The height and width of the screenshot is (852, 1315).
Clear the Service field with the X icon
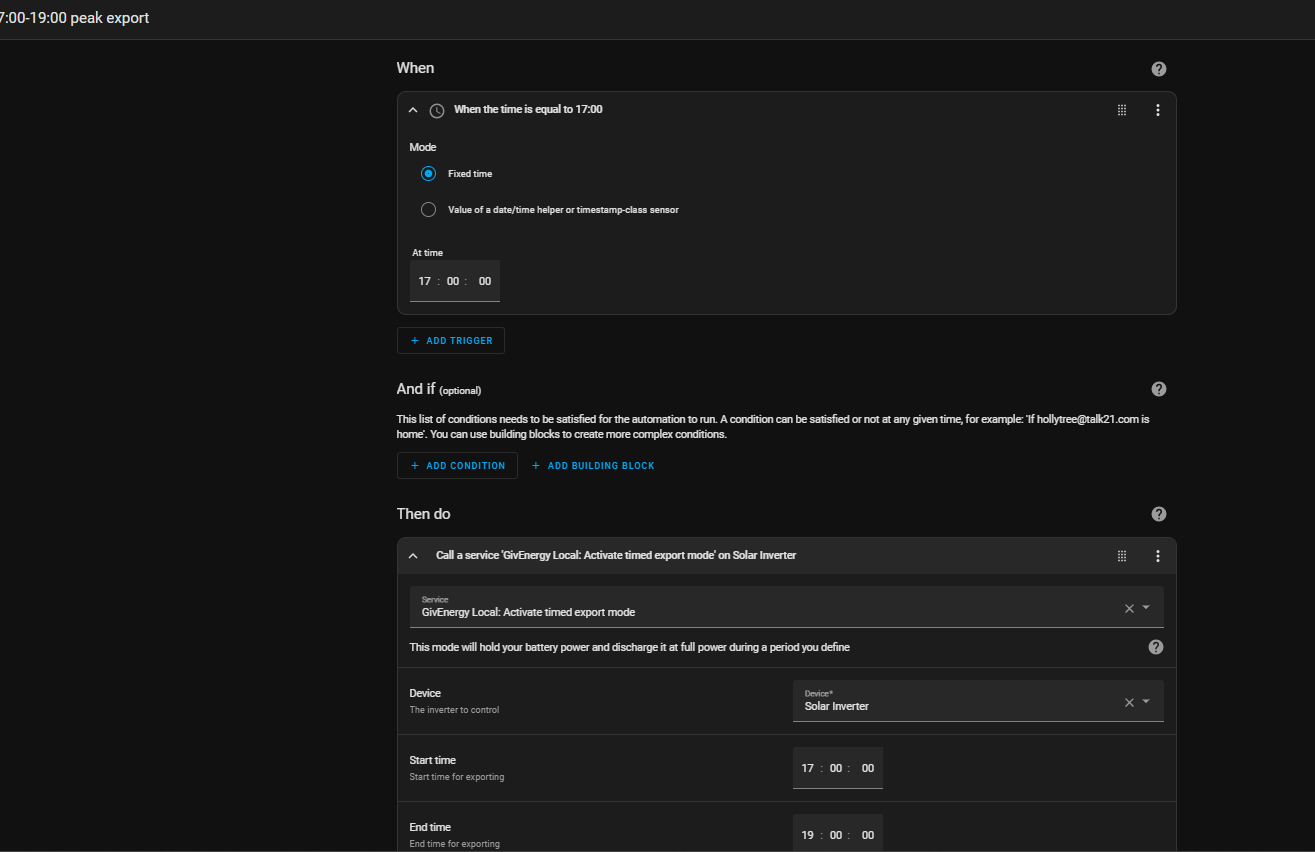(1129, 608)
